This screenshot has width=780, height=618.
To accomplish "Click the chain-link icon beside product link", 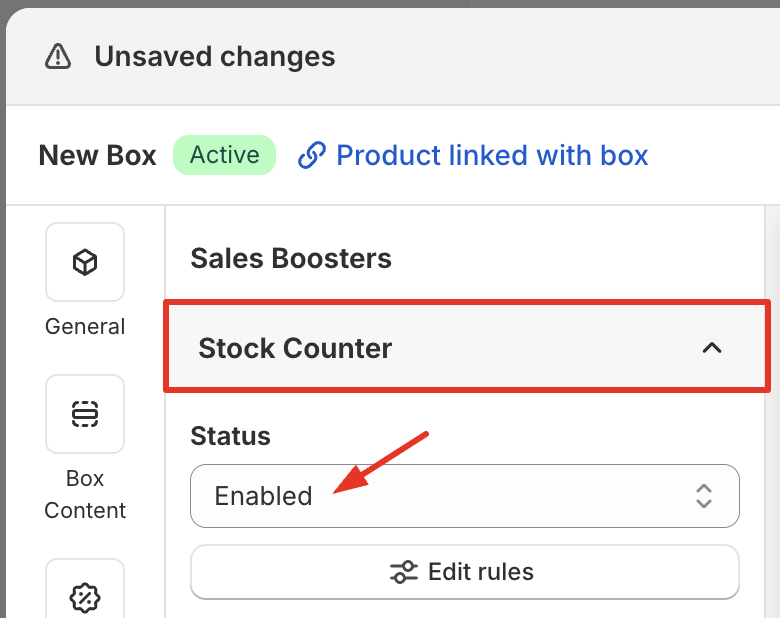I will 312,156.
